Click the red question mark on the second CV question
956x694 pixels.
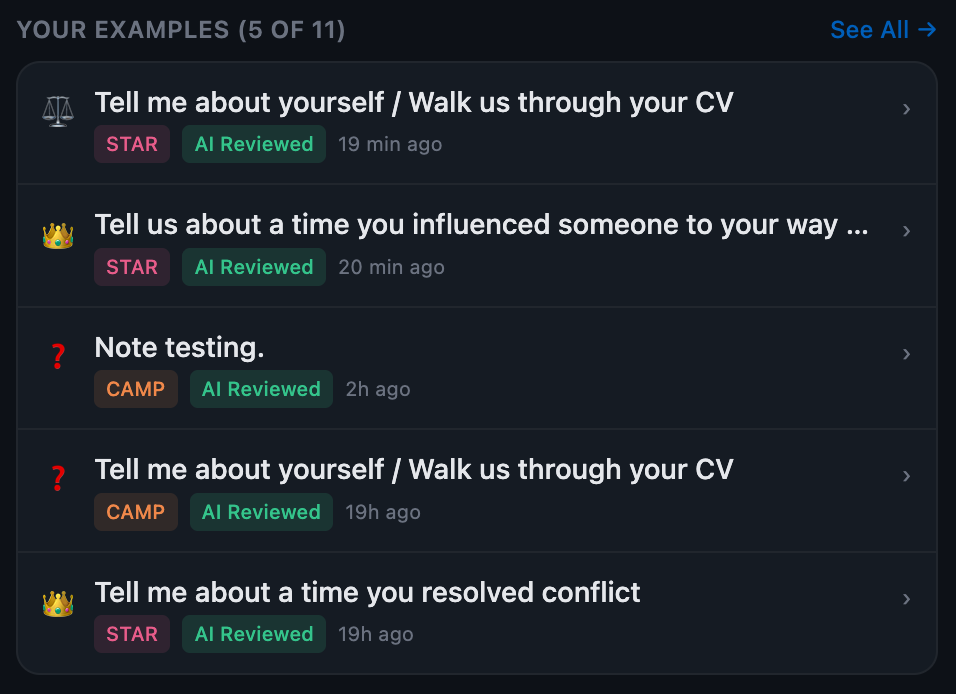(x=57, y=477)
